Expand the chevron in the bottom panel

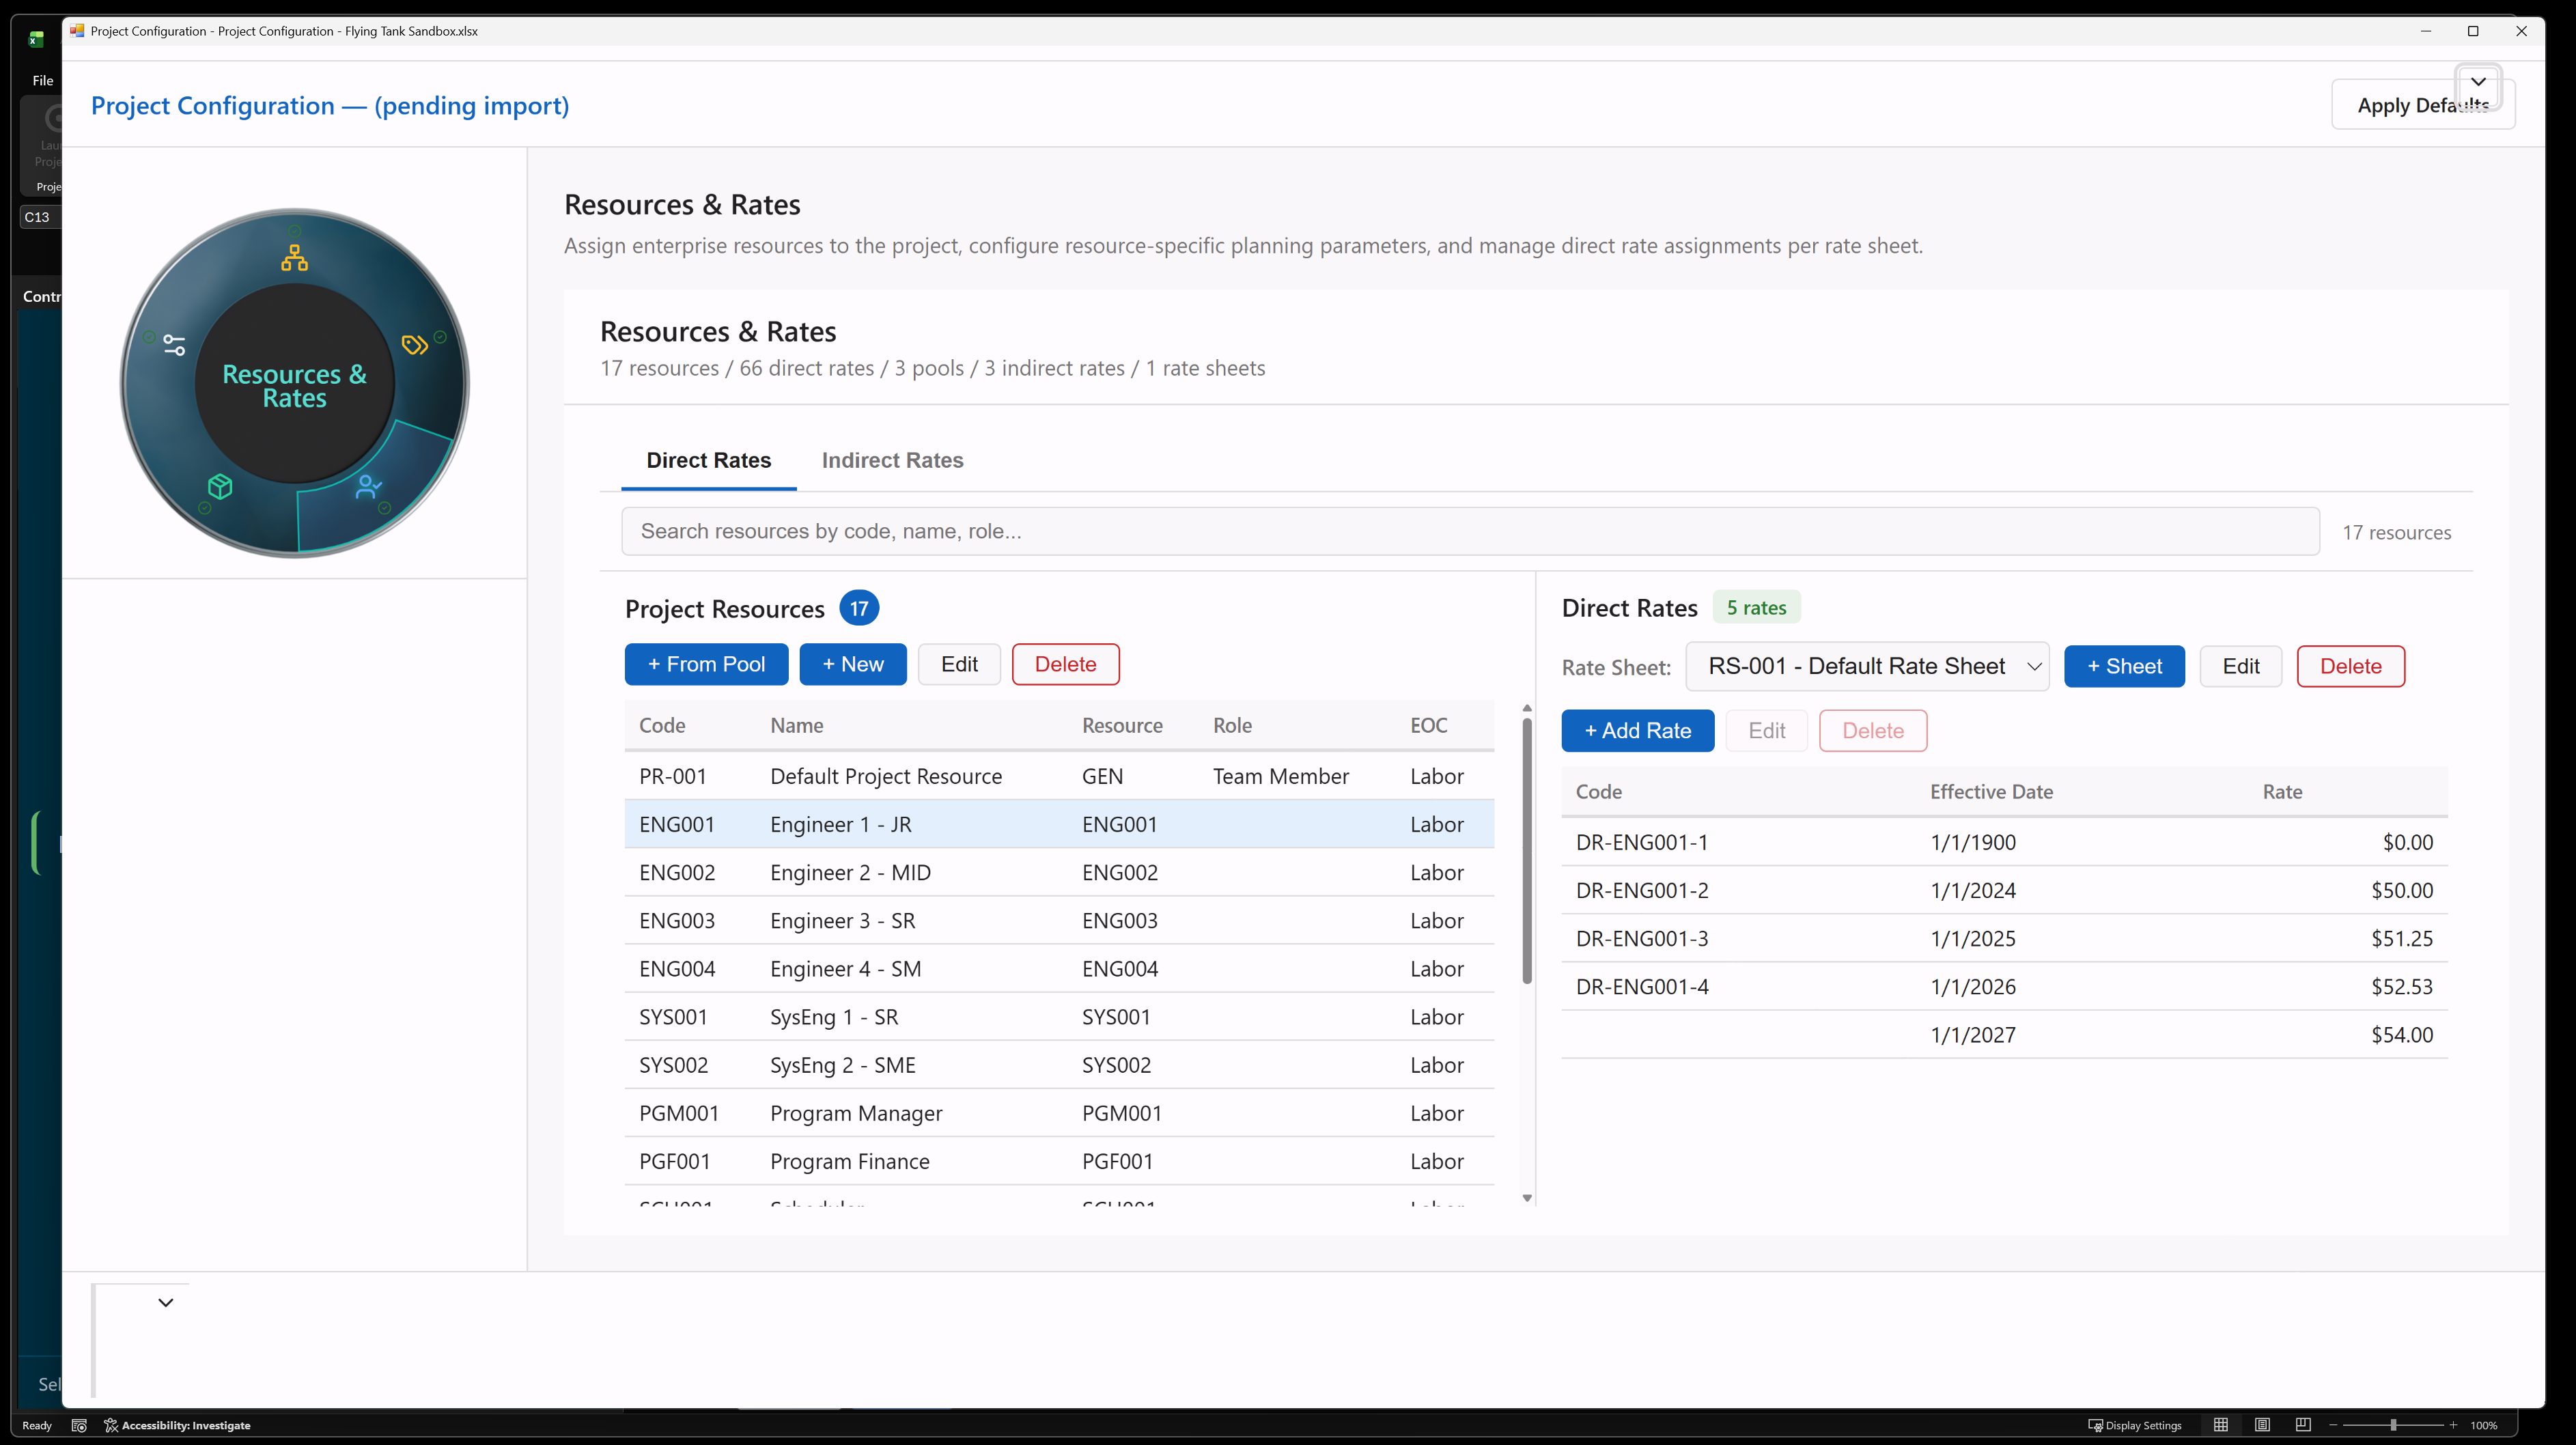tap(166, 1302)
